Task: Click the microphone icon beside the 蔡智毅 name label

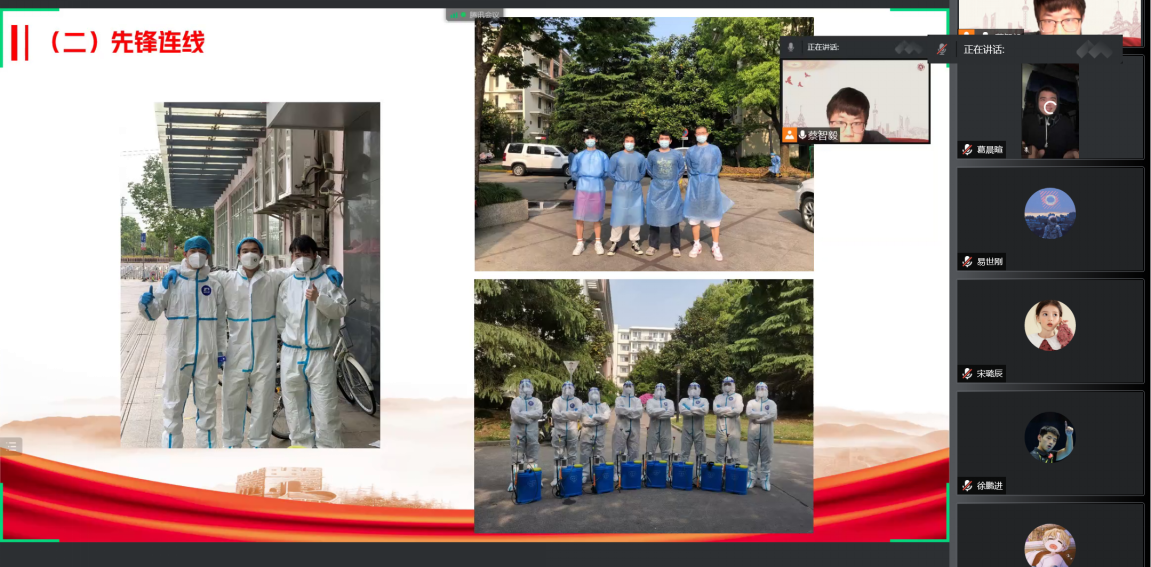Action: point(802,134)
